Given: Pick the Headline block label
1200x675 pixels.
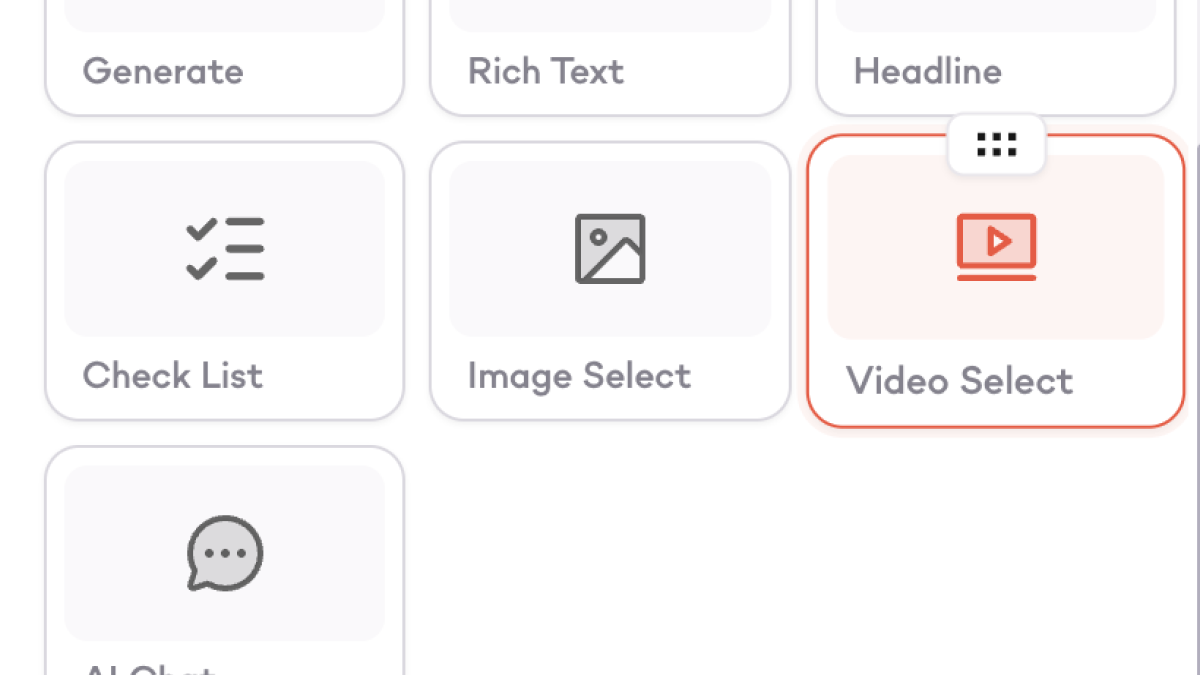Looking at the screenshot, I should [x=927, y=71].
